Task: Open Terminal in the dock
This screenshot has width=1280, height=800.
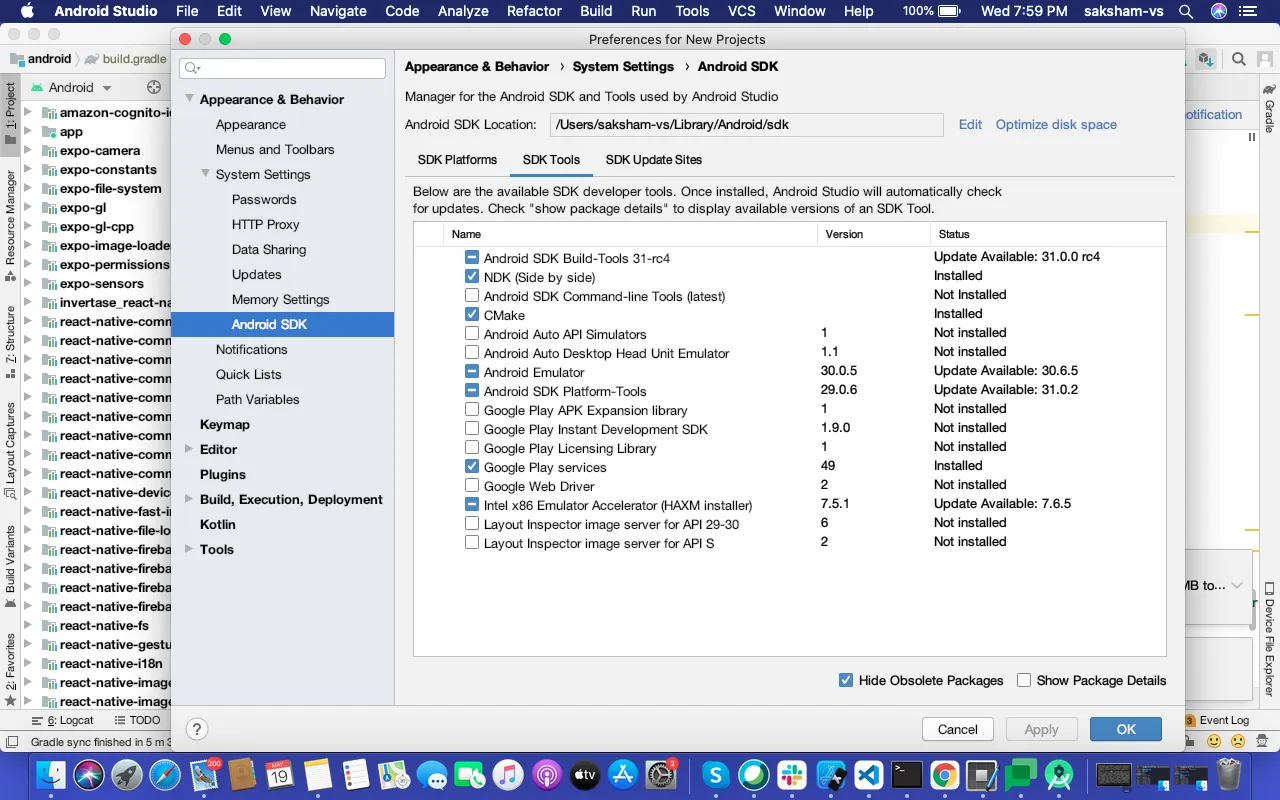Action: pos(907,775)
